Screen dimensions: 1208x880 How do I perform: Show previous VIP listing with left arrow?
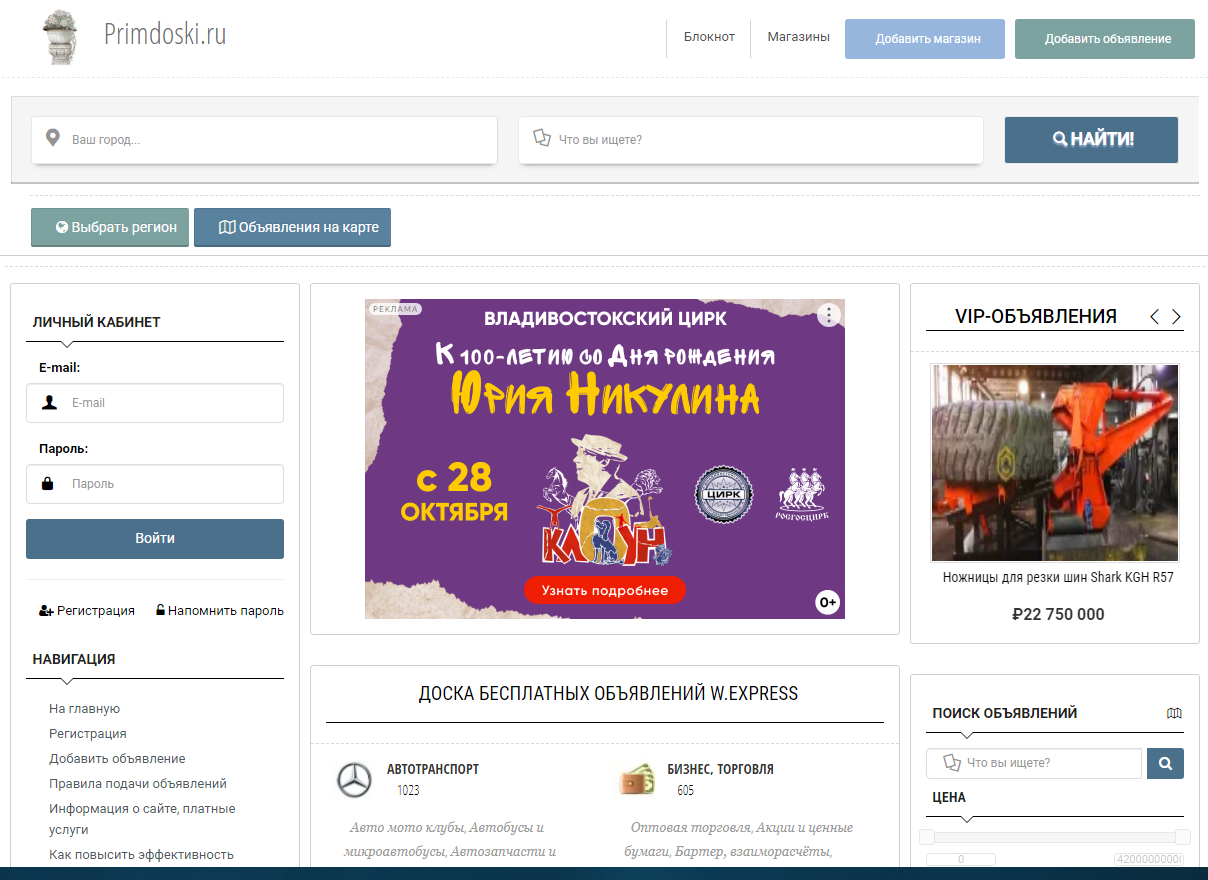1154,317
